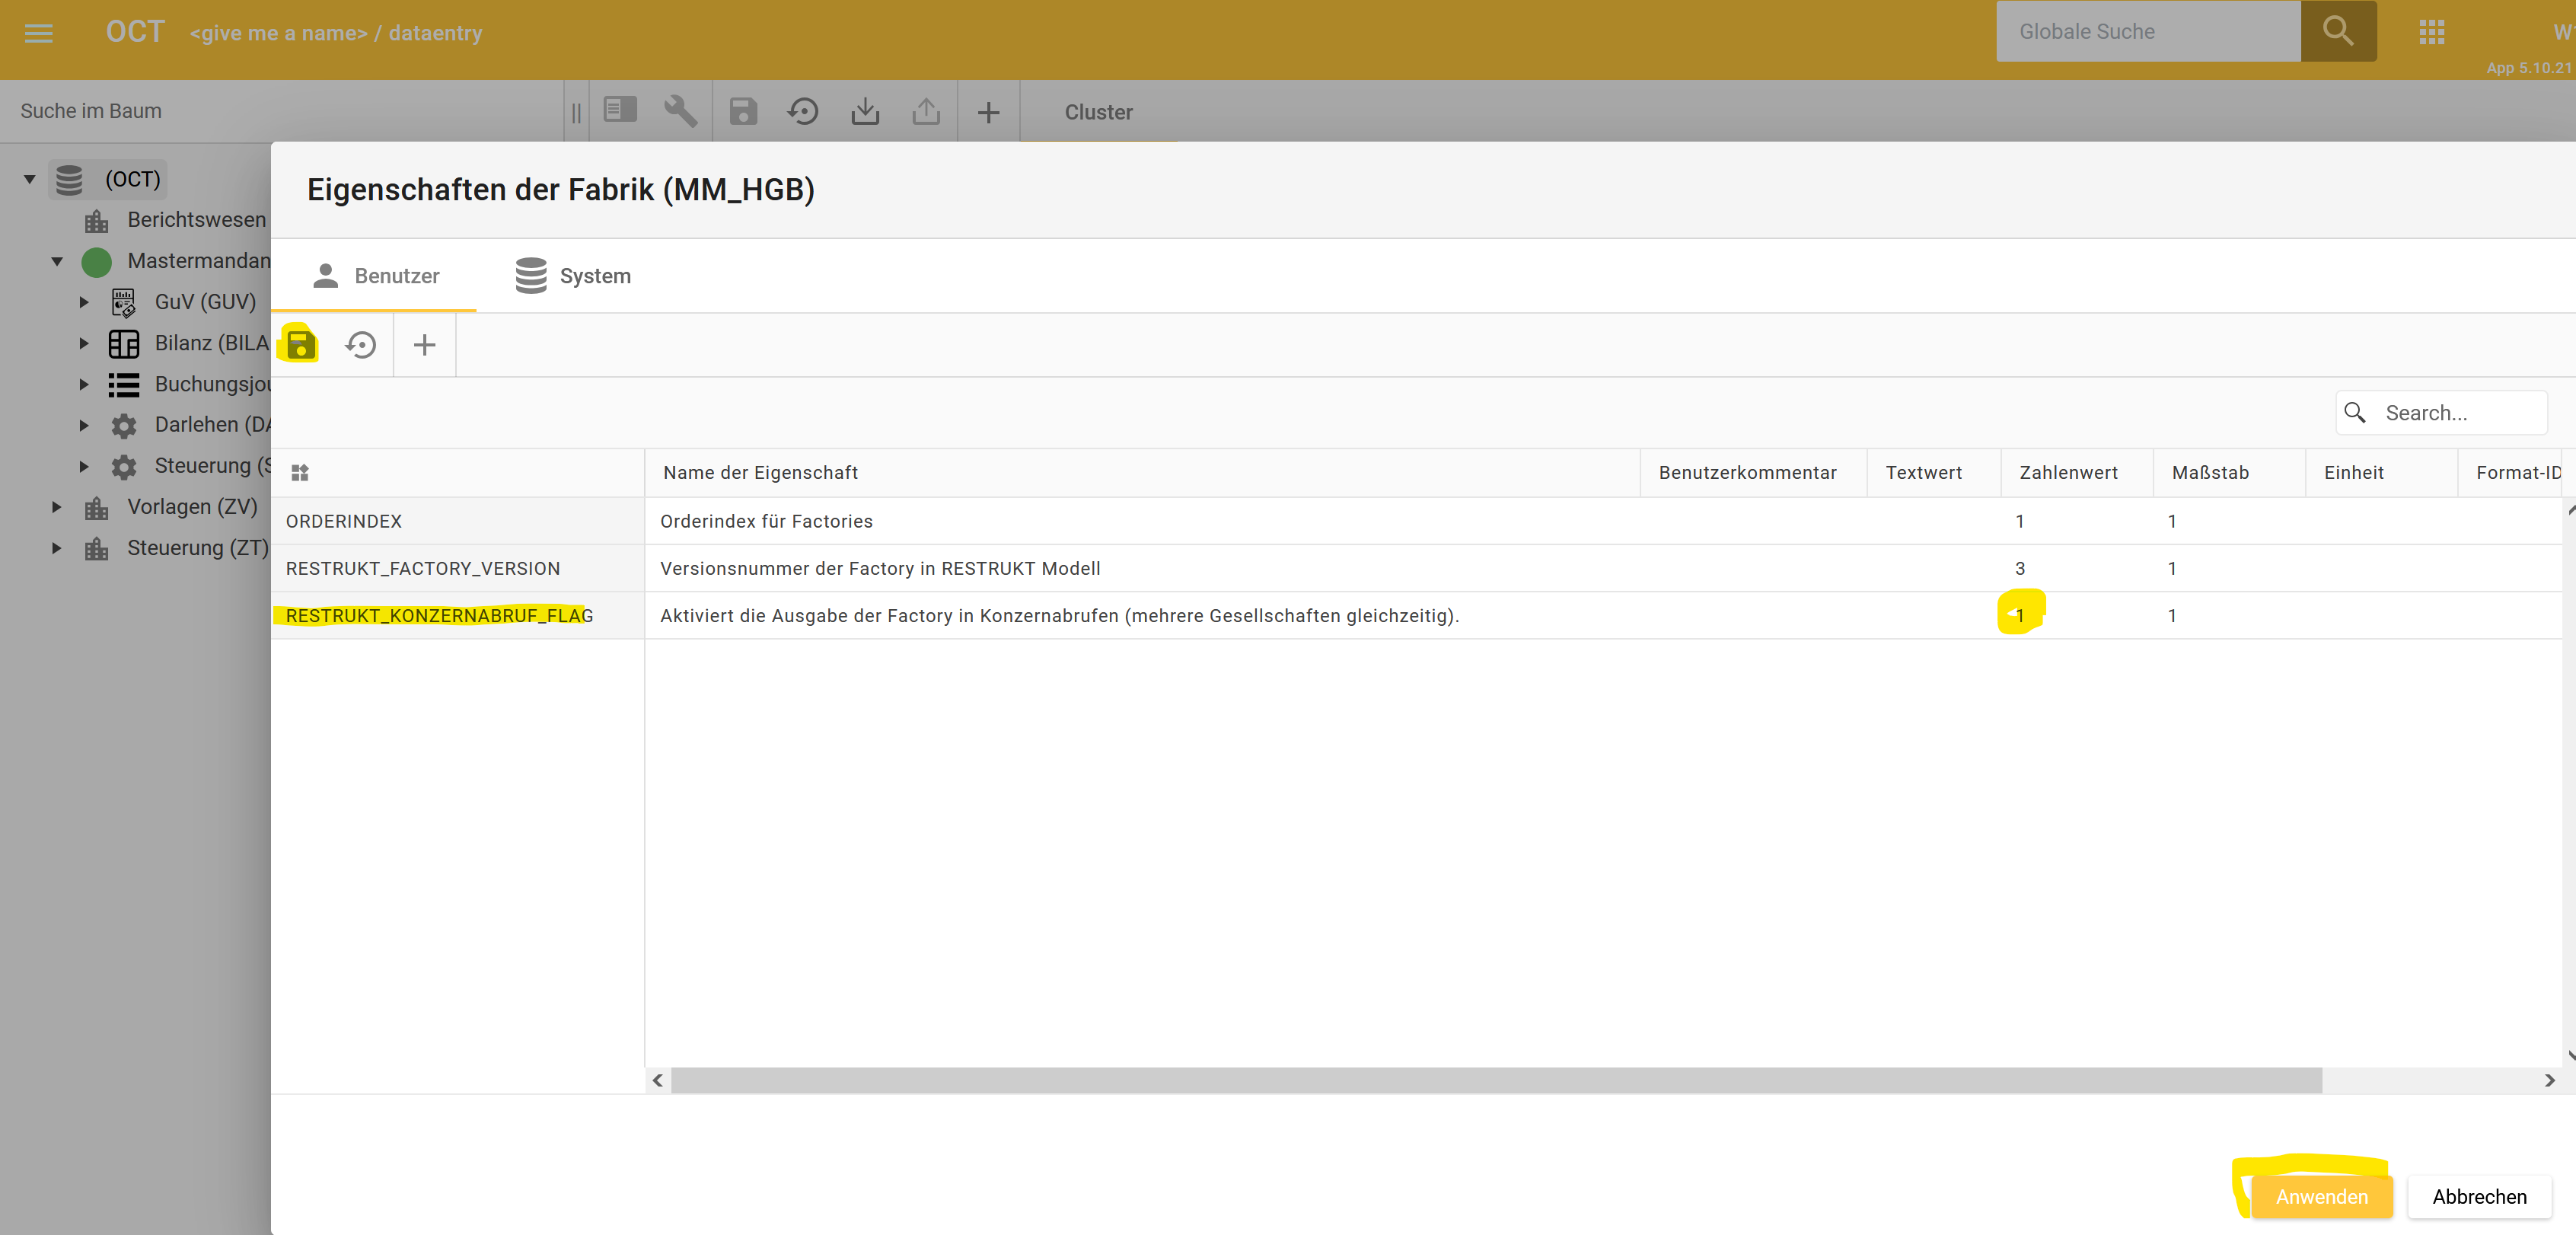This screenshot has height=1235, width=2576.
Task: Click the horizontal scrollbar of the table
Action: 1495,1080
